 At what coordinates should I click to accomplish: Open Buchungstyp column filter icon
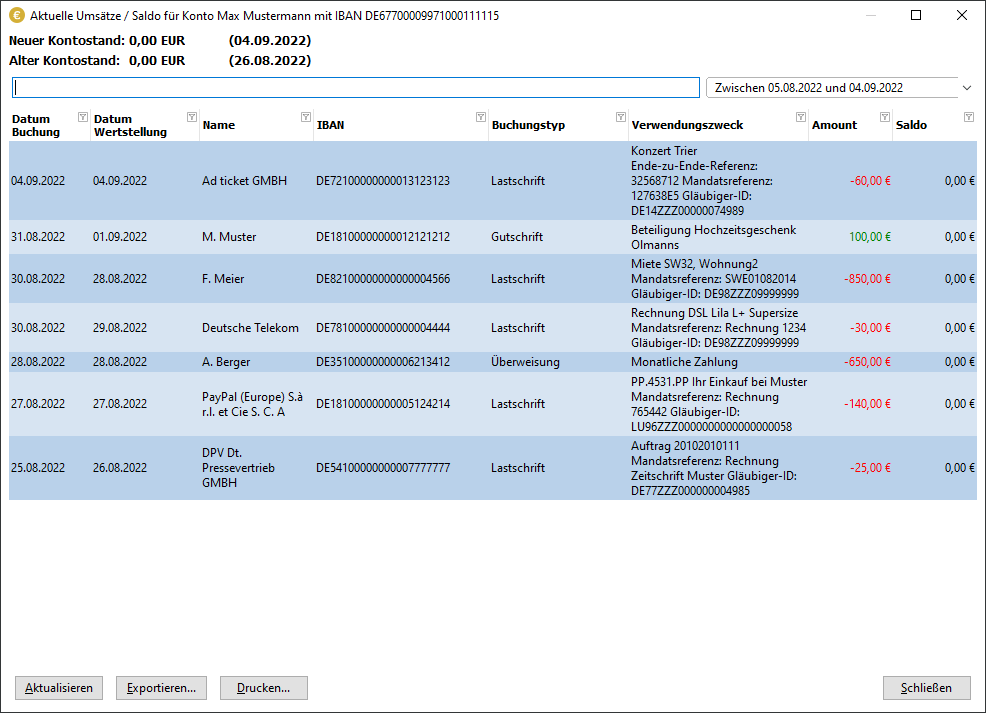coord(621,117)
